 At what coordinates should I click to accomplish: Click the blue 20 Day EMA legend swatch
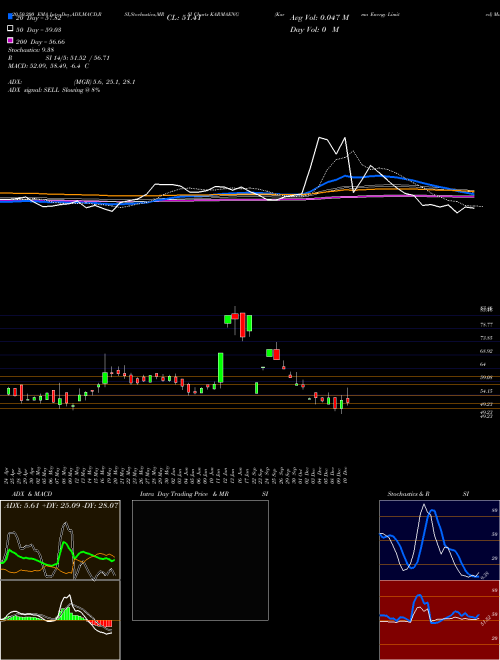click(11, 16)
